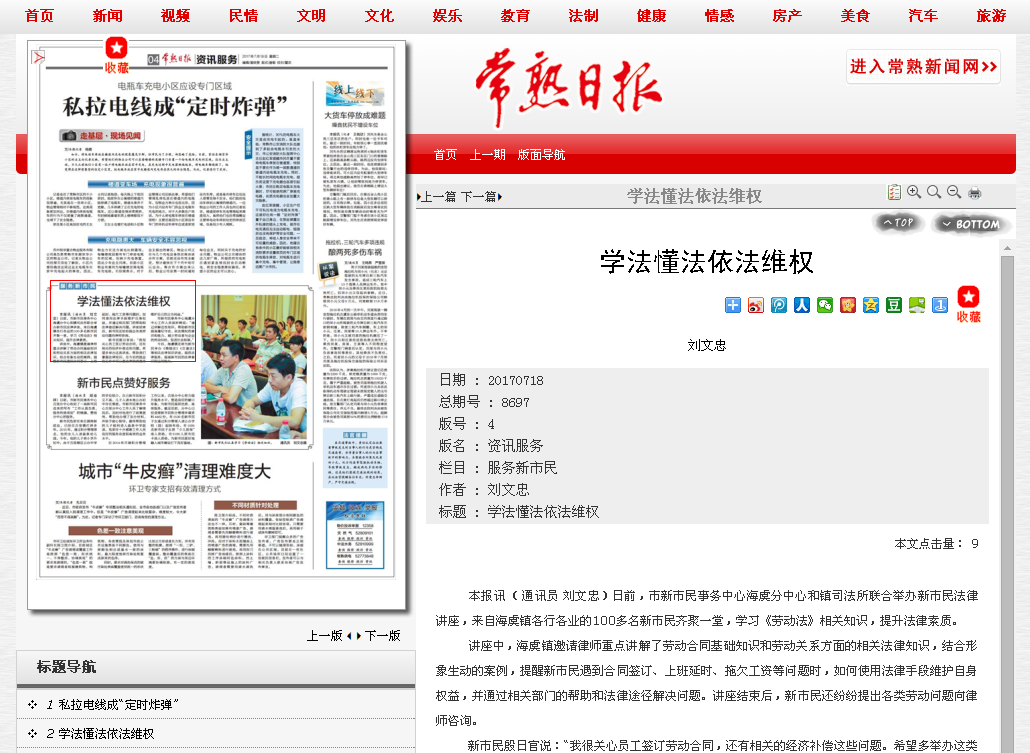
Task: Go to 首页 in top navigation
Action: tap(39, 16)
